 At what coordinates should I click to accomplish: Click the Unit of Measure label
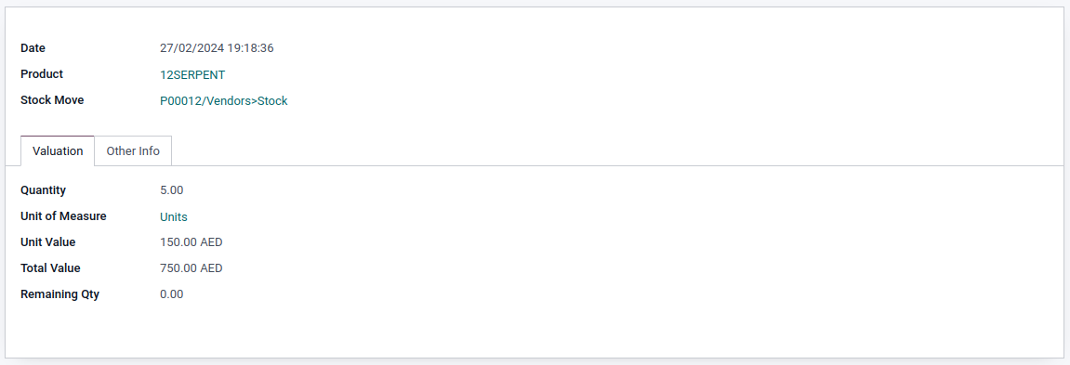pyautogui.click(x=63, y=216)
